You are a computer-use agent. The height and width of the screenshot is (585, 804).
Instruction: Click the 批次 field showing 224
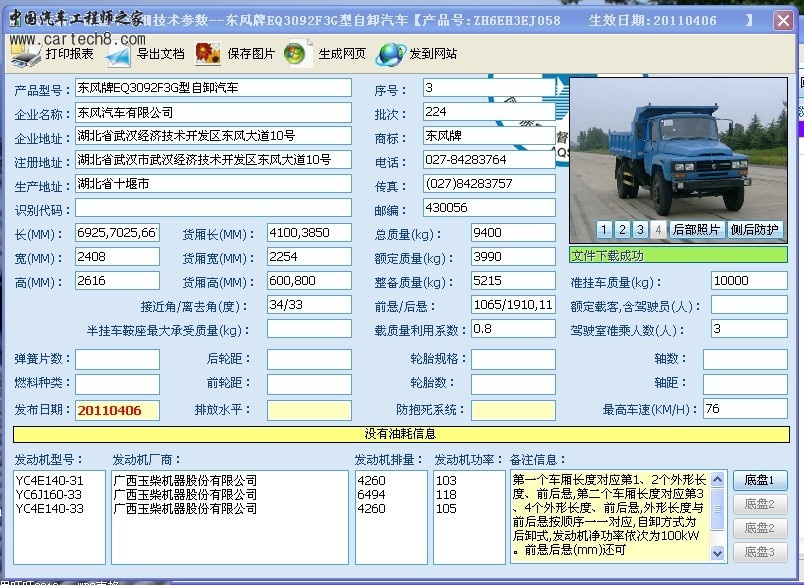click(x=489, y=112)
